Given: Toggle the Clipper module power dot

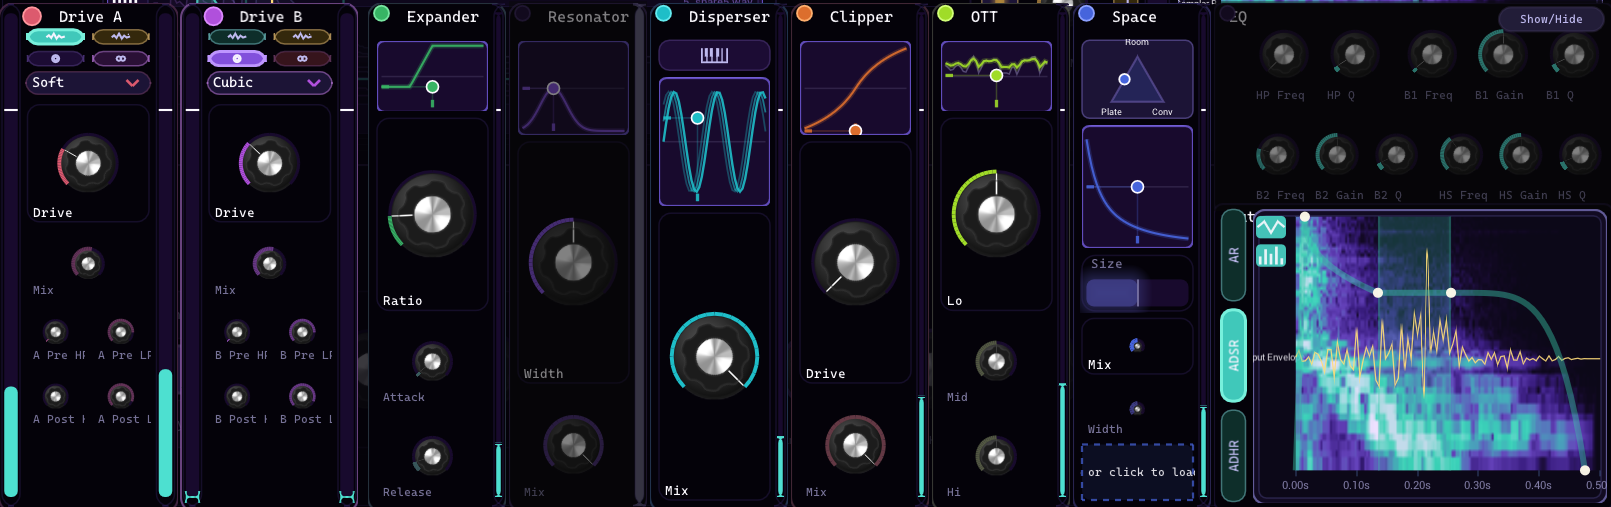Looking at the screenshot, I should [x=804, y=14].
